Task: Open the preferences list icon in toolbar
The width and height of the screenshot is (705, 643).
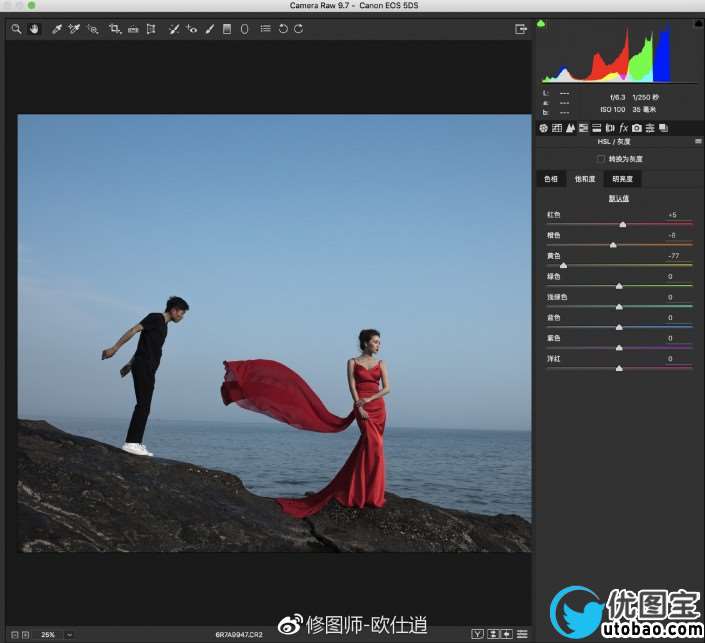Action: pos(265,29)
